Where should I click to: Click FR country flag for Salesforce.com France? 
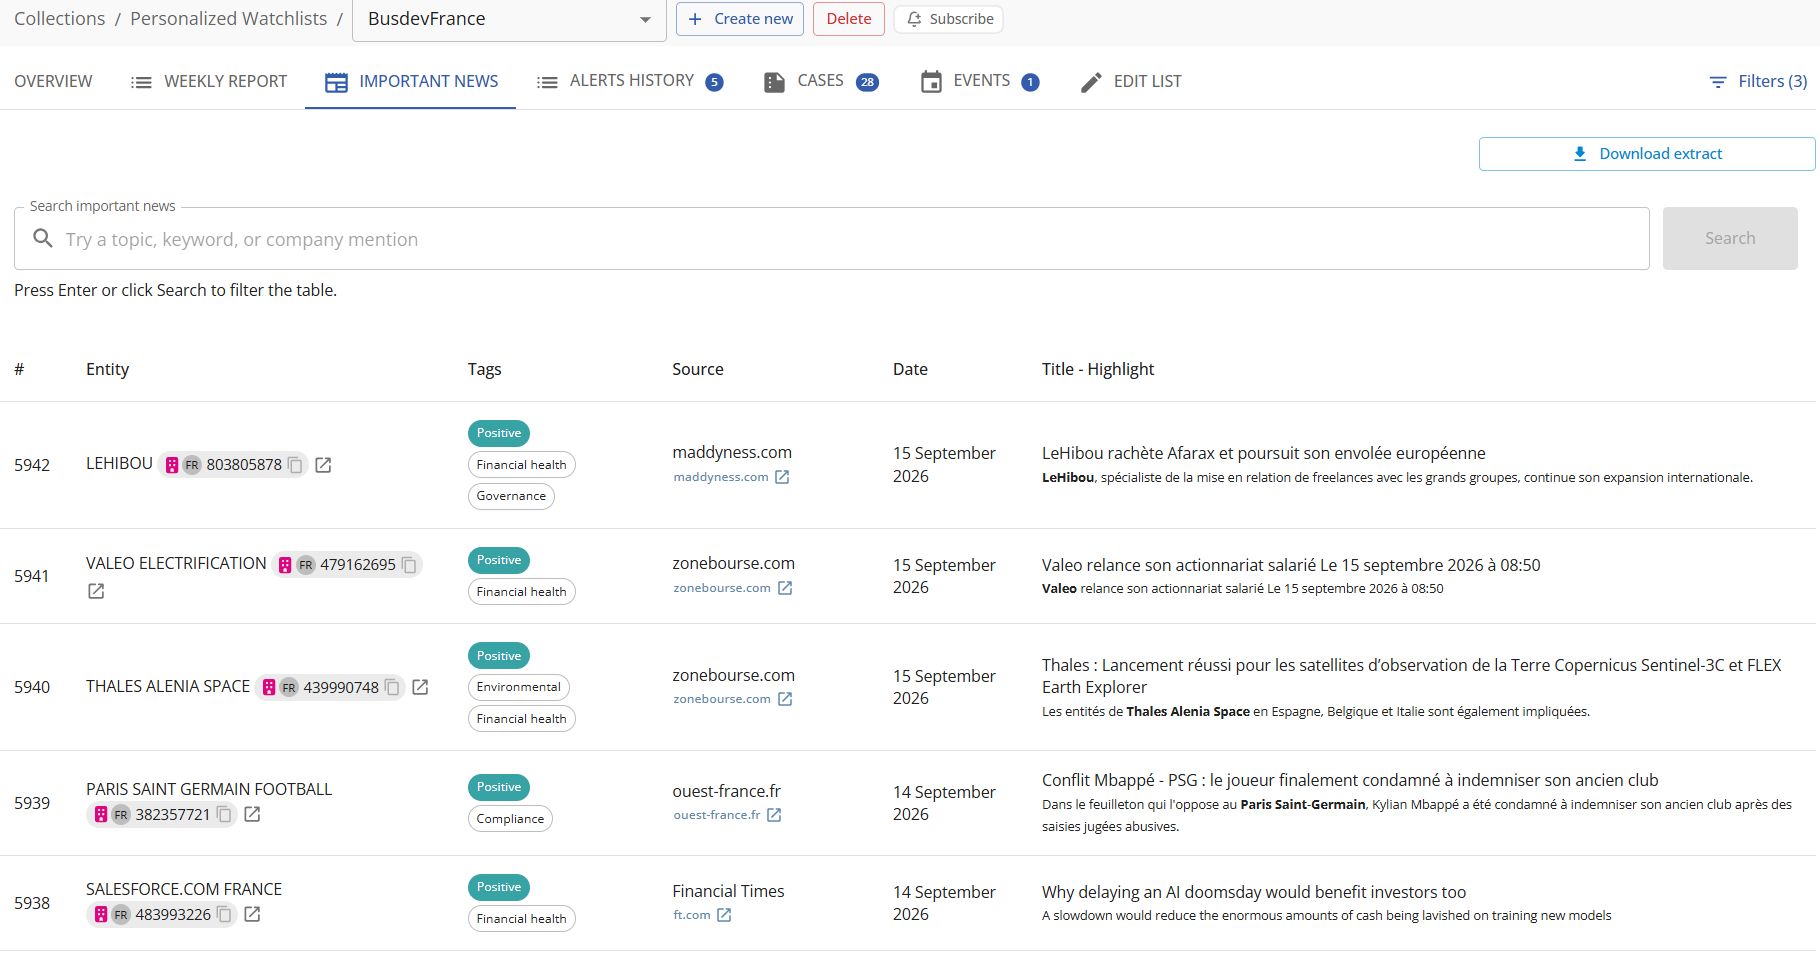[121, 914]
